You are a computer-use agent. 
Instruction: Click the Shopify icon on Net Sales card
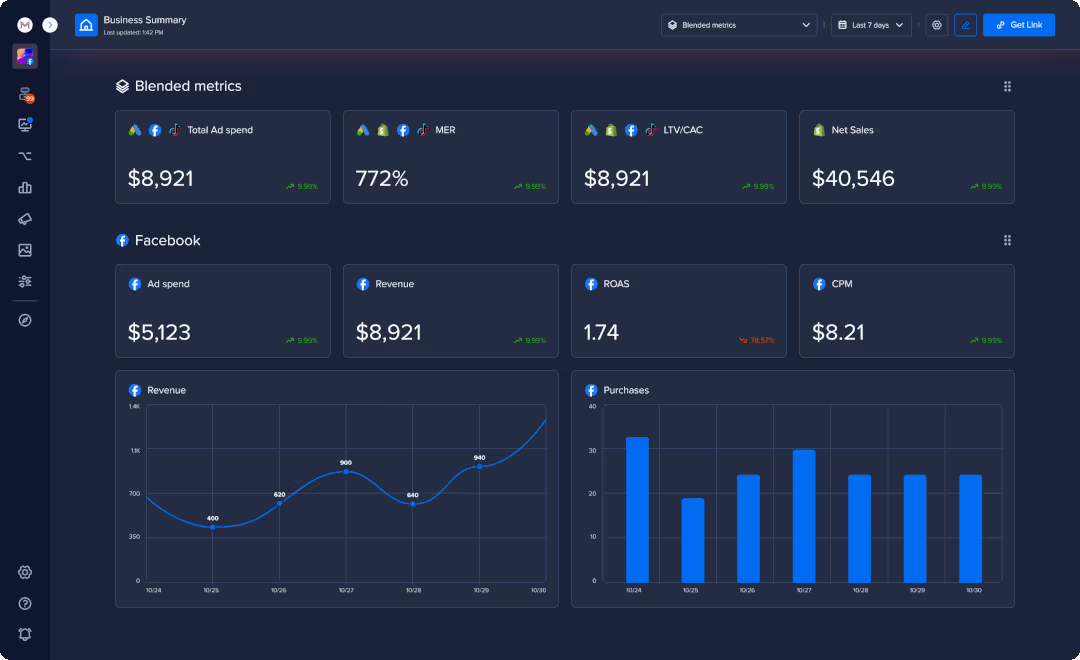819,130
